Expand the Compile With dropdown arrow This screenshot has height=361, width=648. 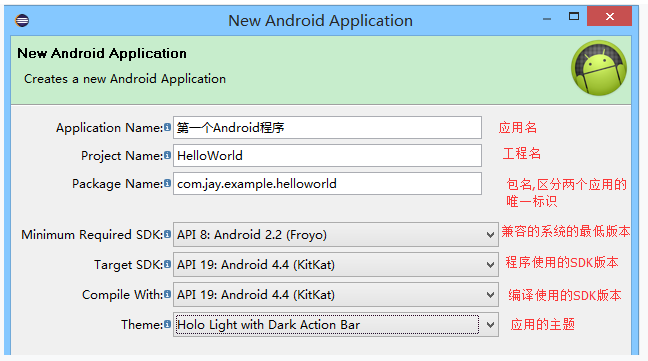tap(490, 295)
